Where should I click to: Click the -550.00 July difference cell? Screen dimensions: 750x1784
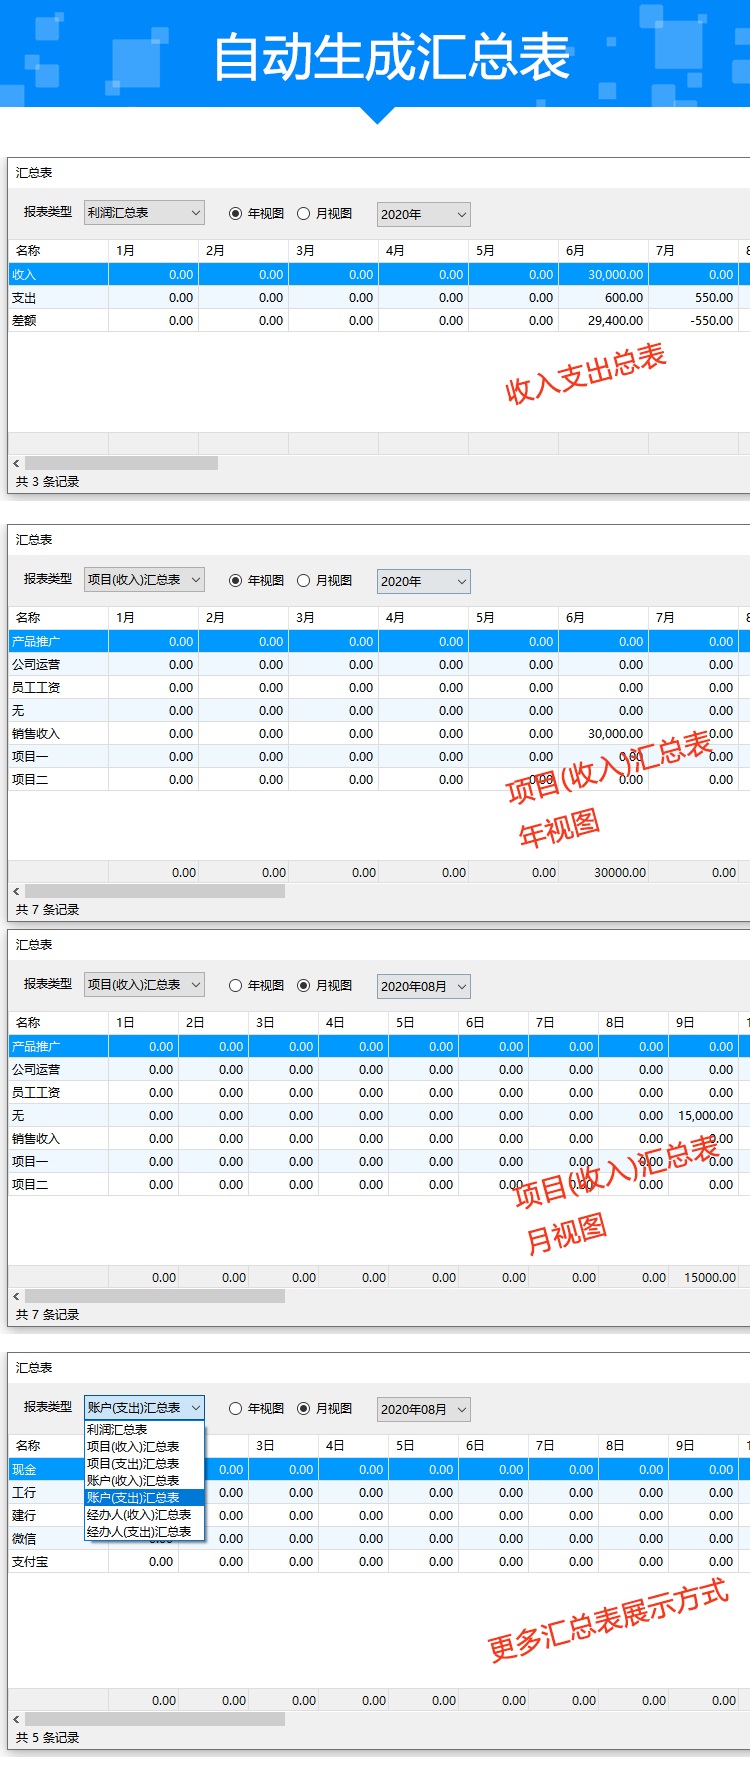tap(693, 320)
